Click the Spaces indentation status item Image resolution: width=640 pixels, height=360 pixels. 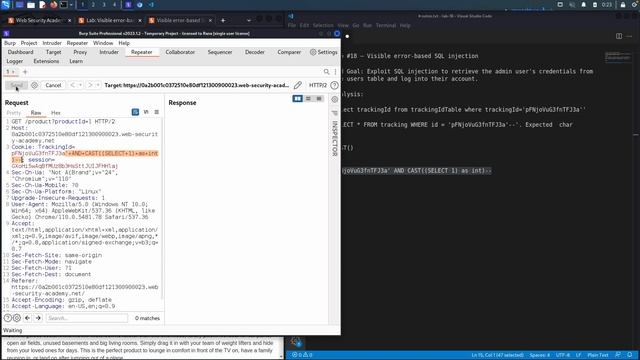coord(540,355)
